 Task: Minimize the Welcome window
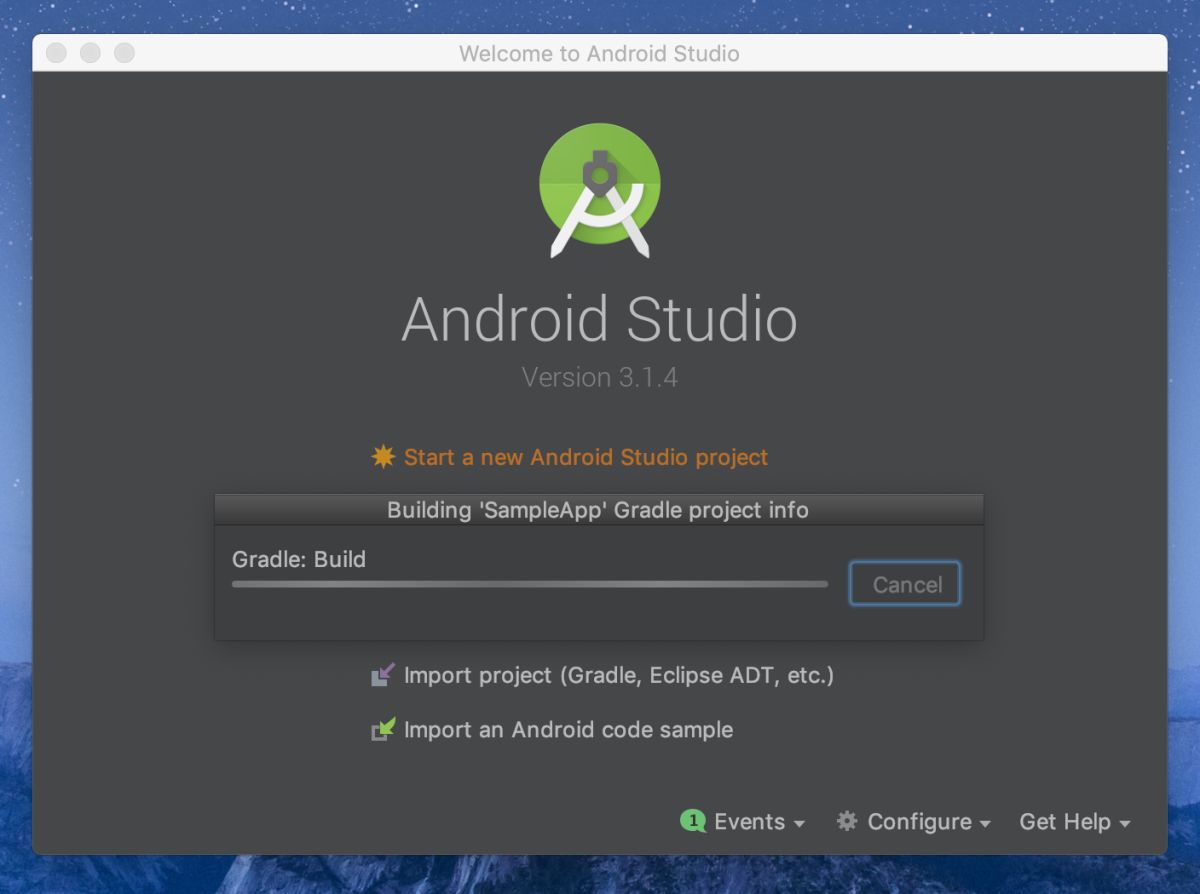[x=90, y=53]
